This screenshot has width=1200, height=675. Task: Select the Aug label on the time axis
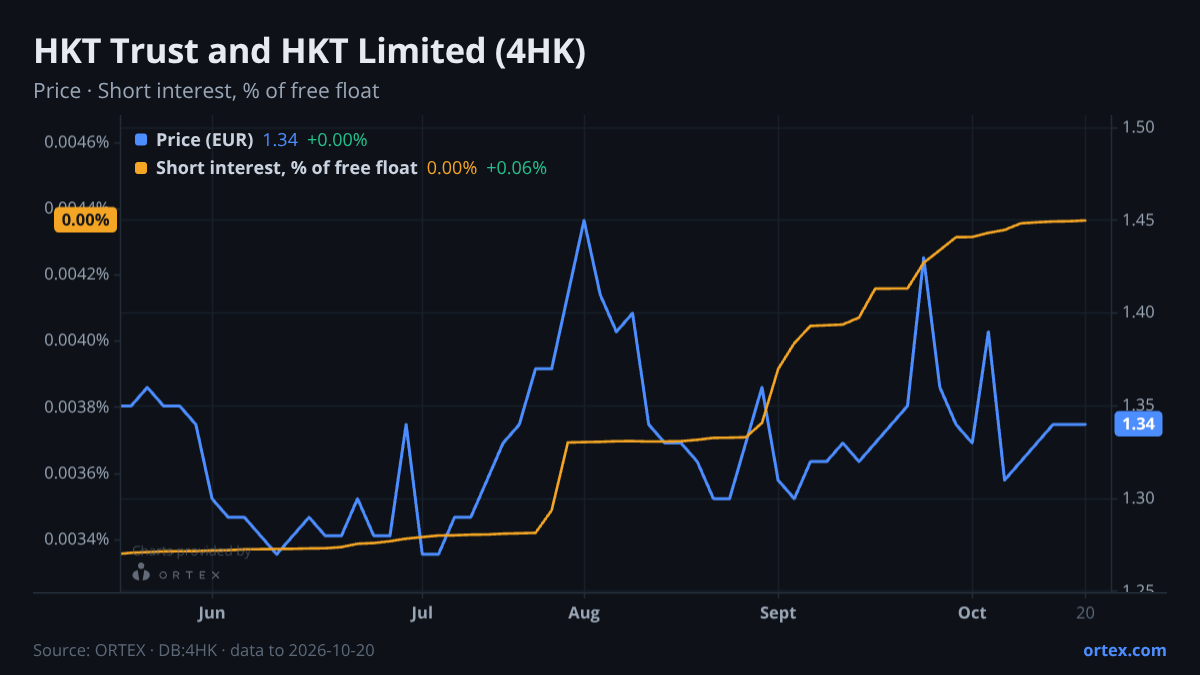click(x=584, y=613)
